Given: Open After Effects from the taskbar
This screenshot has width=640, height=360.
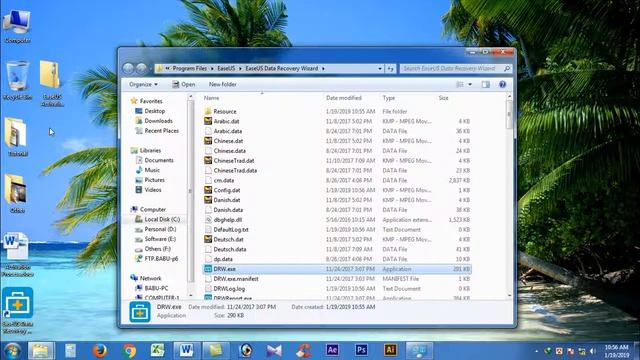Looking at the screenshot, I should tap(332, 350).
